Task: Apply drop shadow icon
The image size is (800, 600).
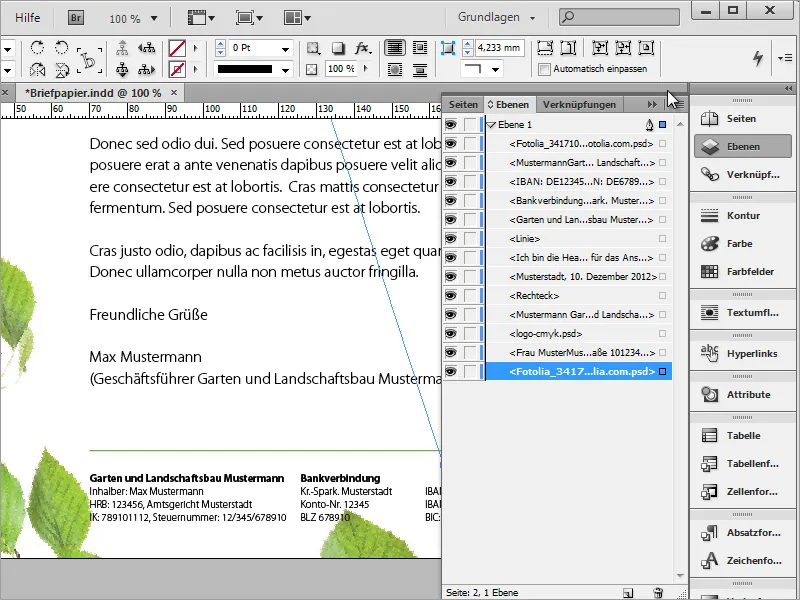Action: point(338,48)
